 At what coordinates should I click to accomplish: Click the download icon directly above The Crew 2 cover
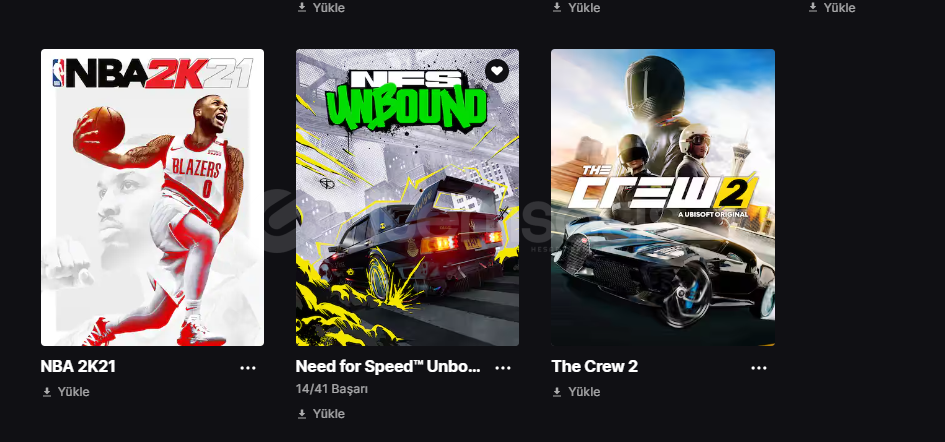(x=557, y=7)
